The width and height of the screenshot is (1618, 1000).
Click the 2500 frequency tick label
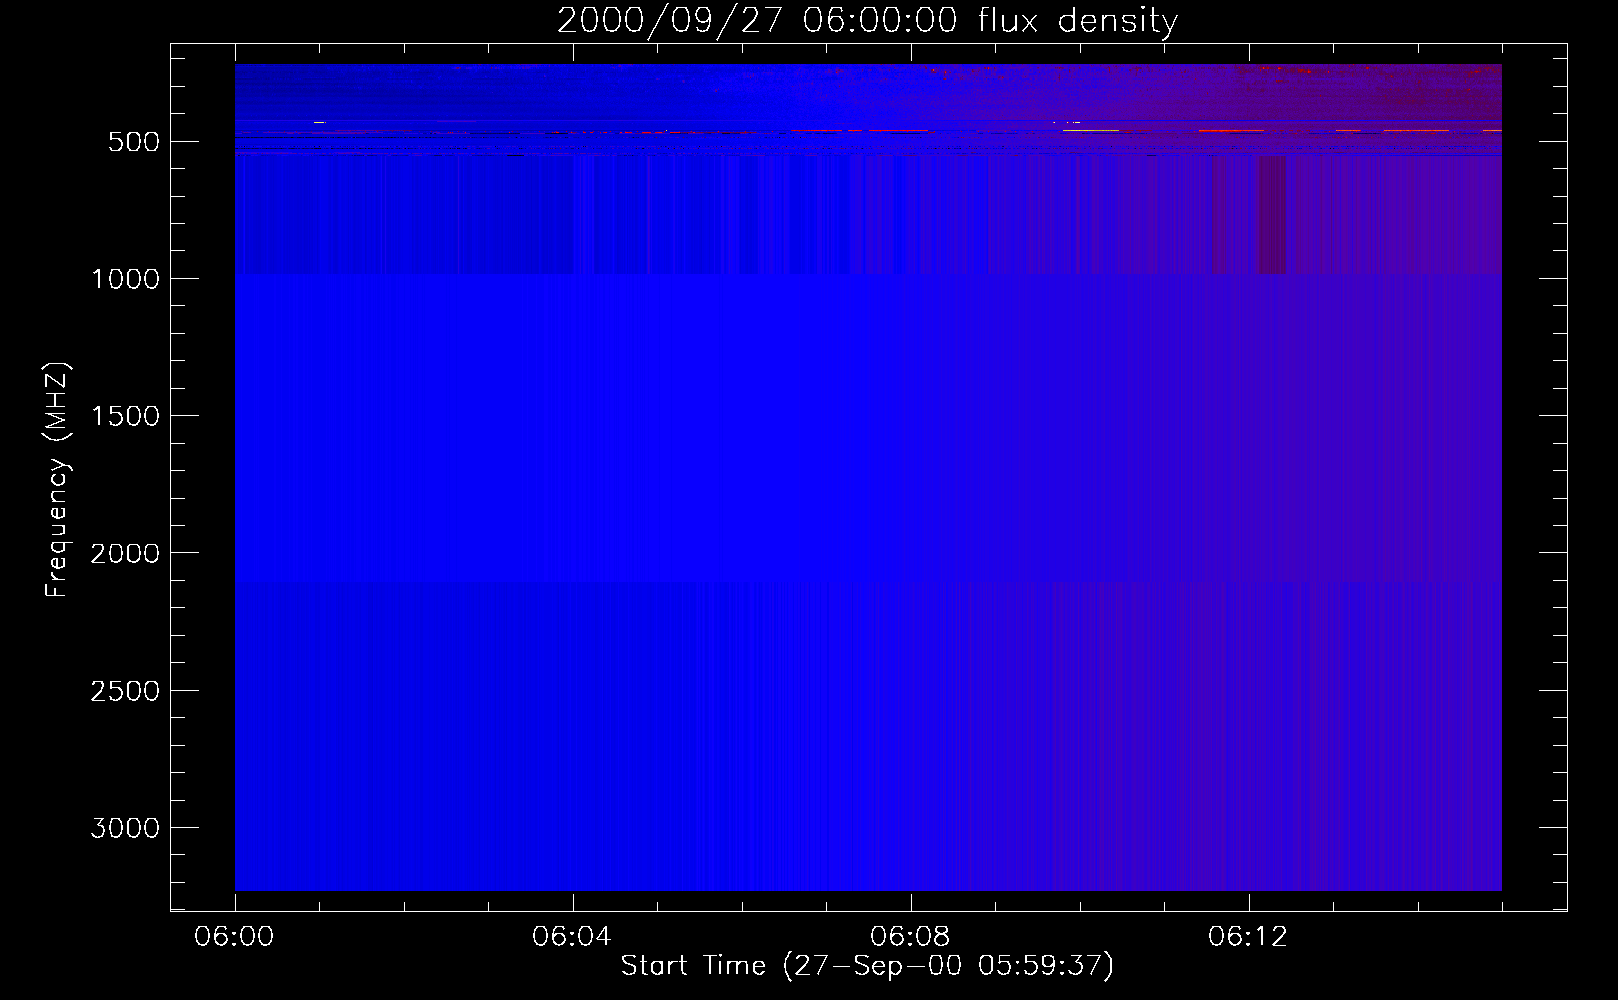(x=125, y=691)
